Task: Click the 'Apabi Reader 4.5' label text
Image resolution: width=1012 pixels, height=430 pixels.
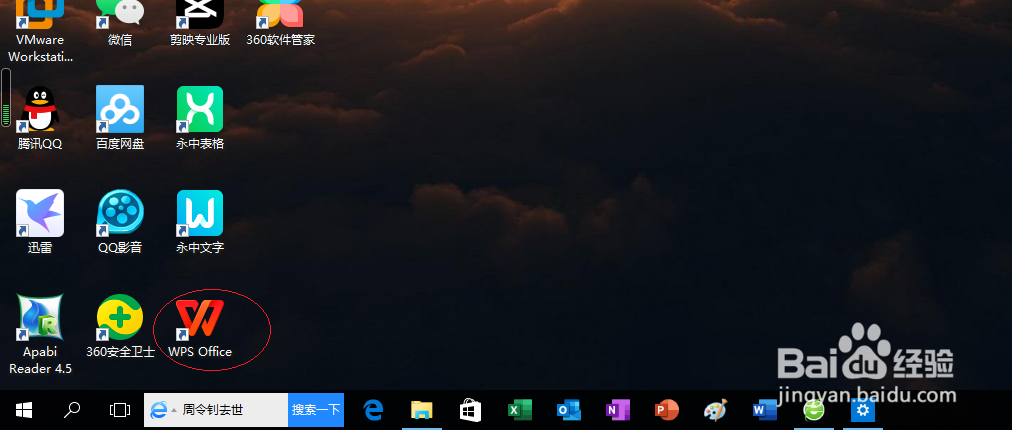Action: 40,360
